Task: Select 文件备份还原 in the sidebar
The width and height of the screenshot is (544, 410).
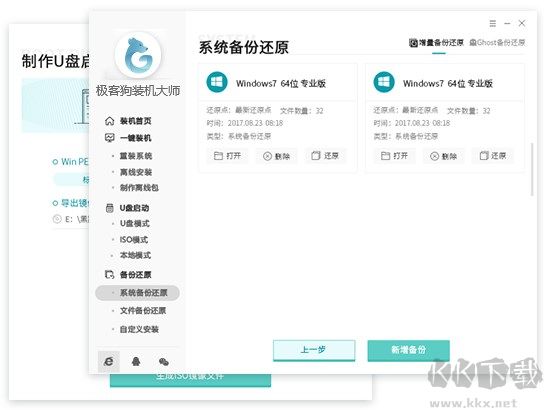Action: click(143, 310)
